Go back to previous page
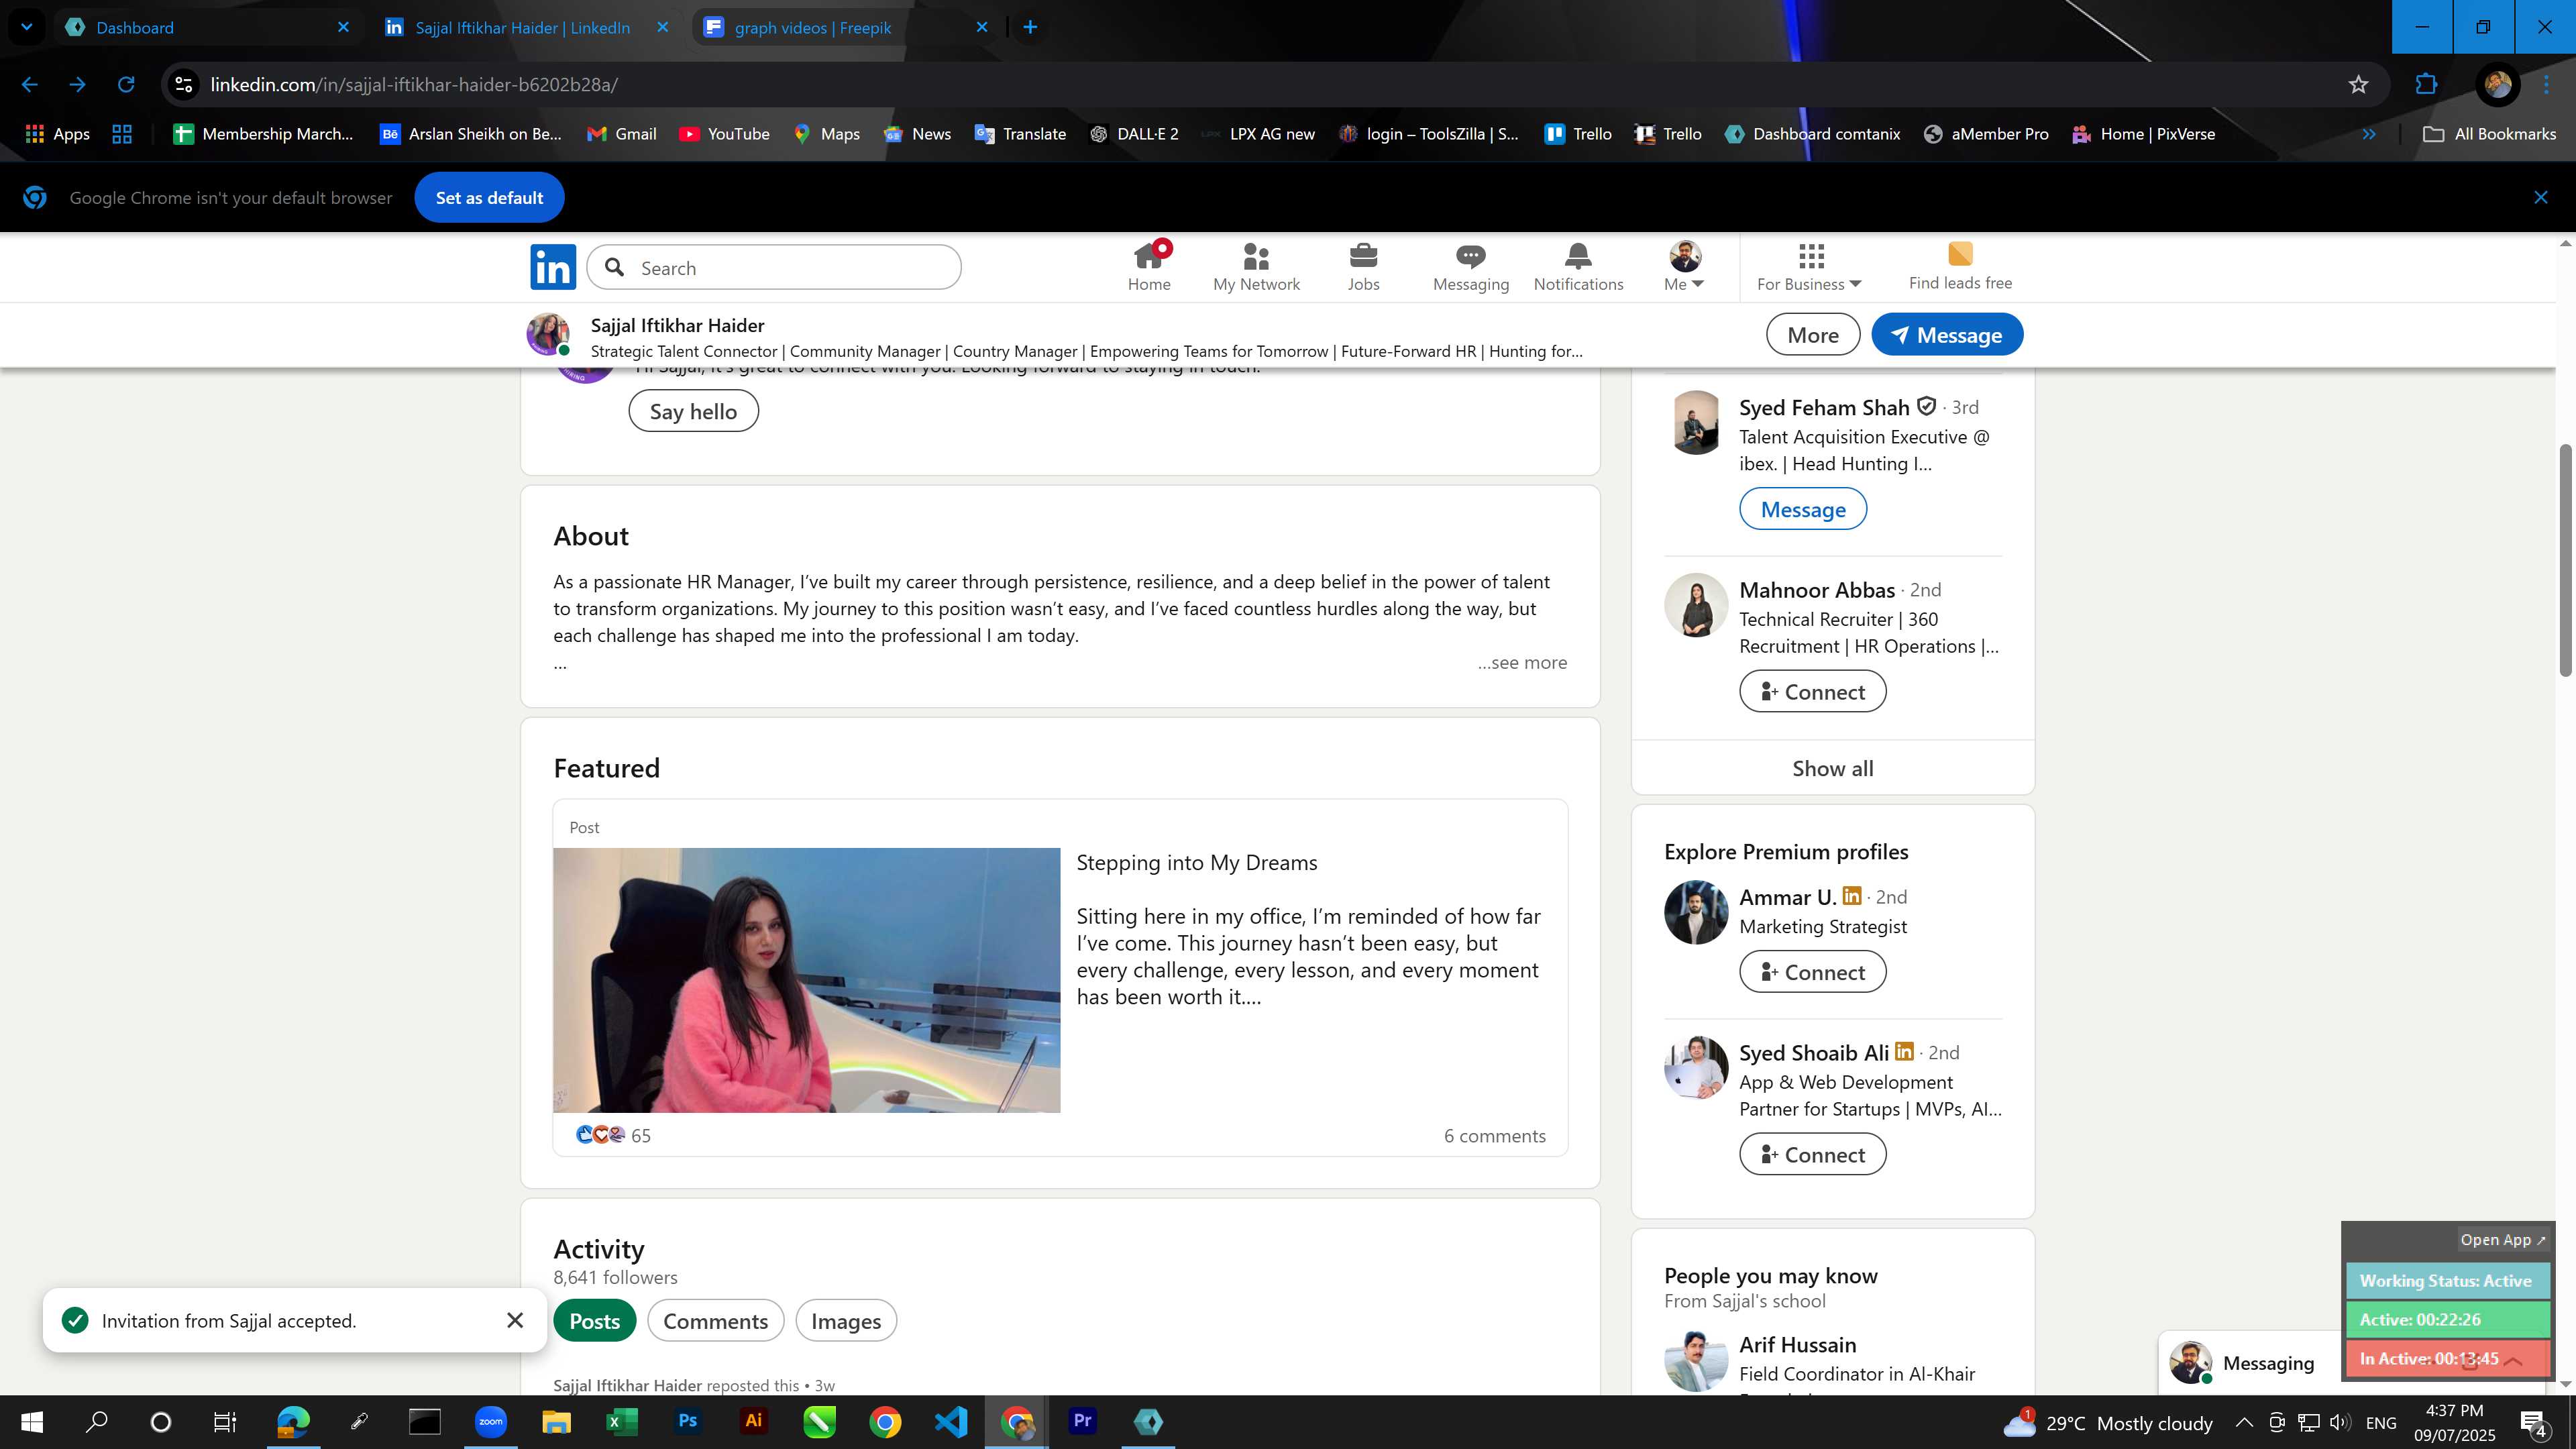 30,85
